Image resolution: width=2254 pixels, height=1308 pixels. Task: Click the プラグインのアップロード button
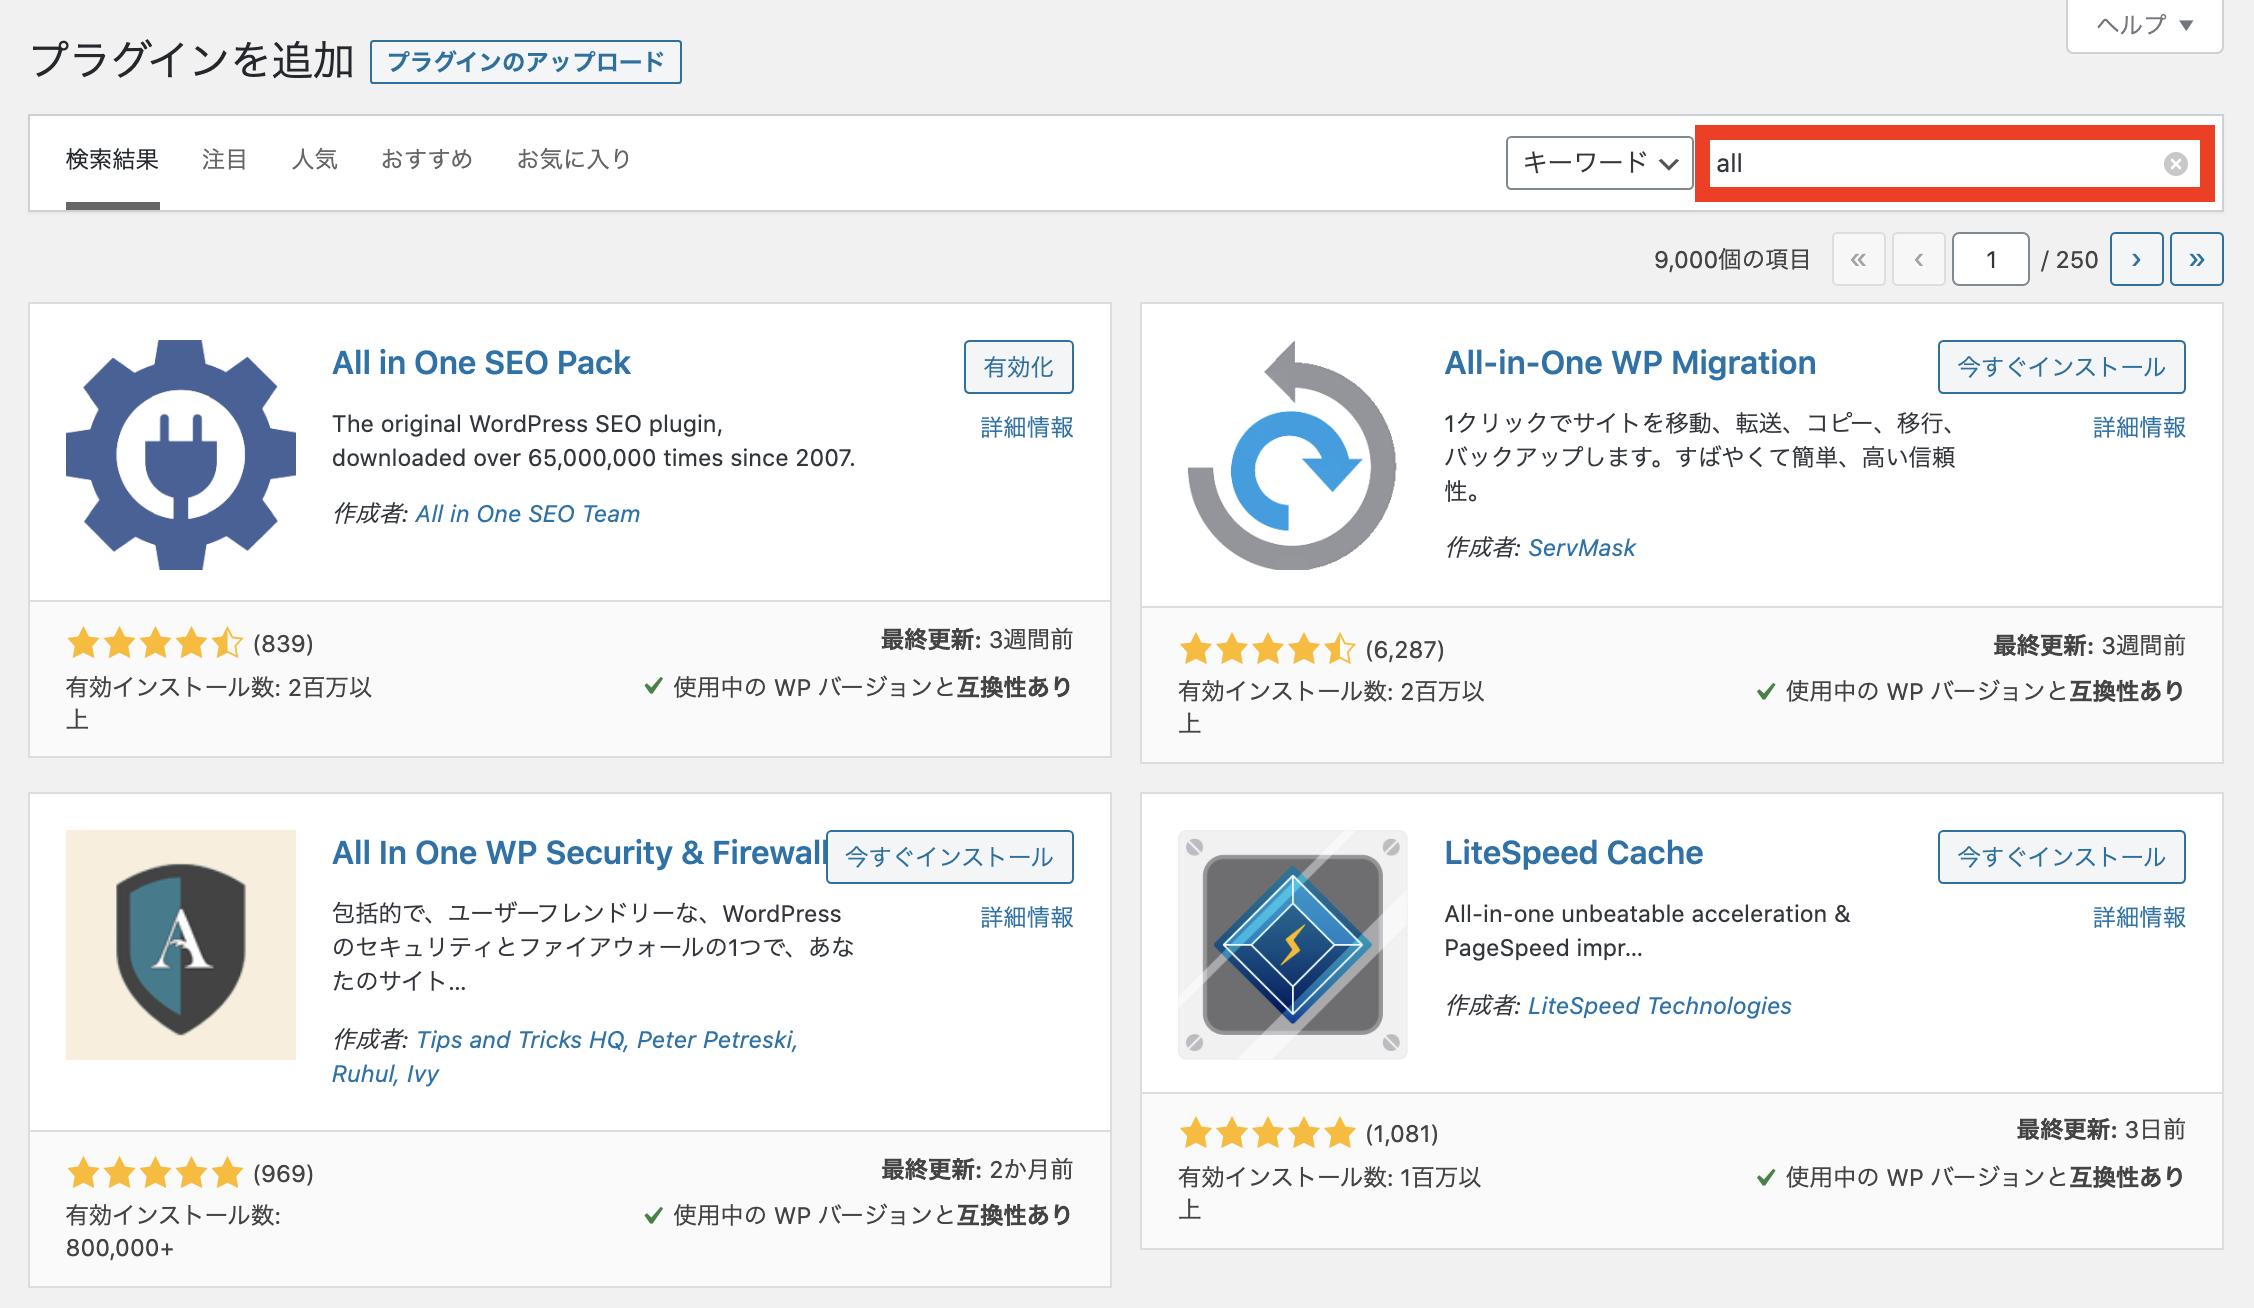(526, 62)
